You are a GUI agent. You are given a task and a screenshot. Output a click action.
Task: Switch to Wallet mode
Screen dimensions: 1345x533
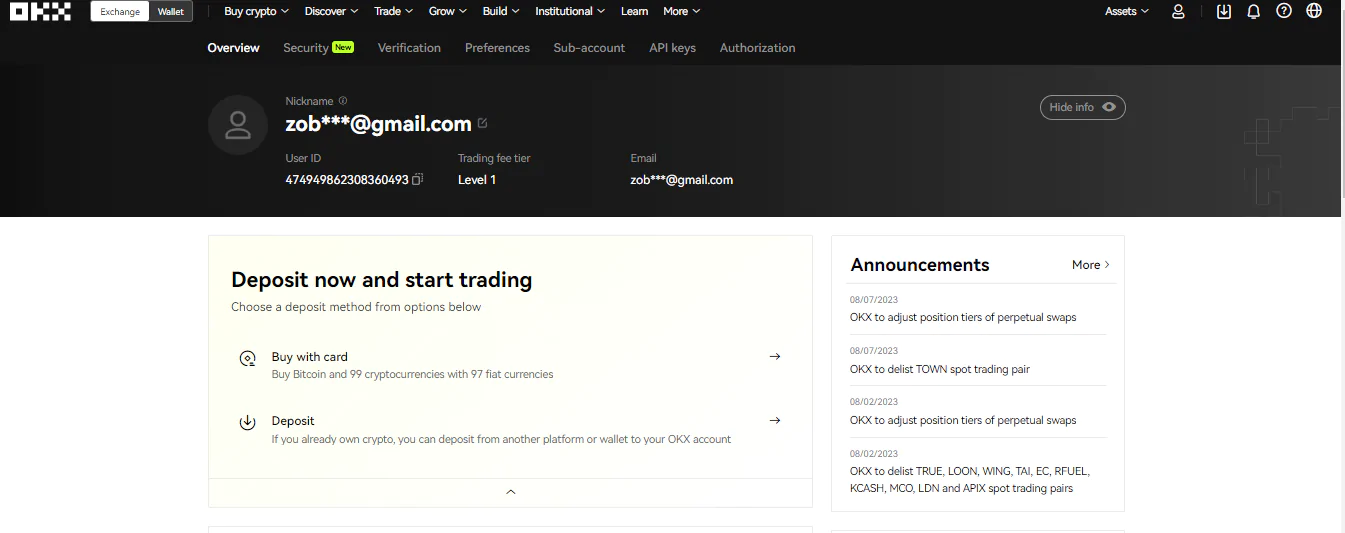coord(171,12)
